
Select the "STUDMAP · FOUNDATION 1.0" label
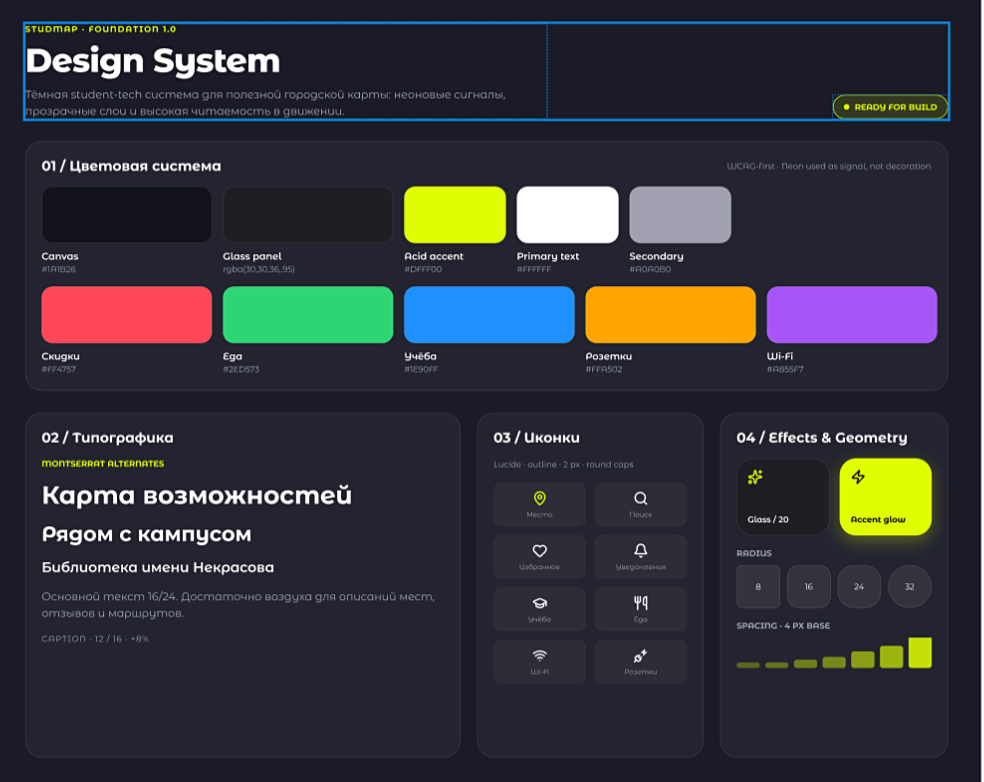100,29
